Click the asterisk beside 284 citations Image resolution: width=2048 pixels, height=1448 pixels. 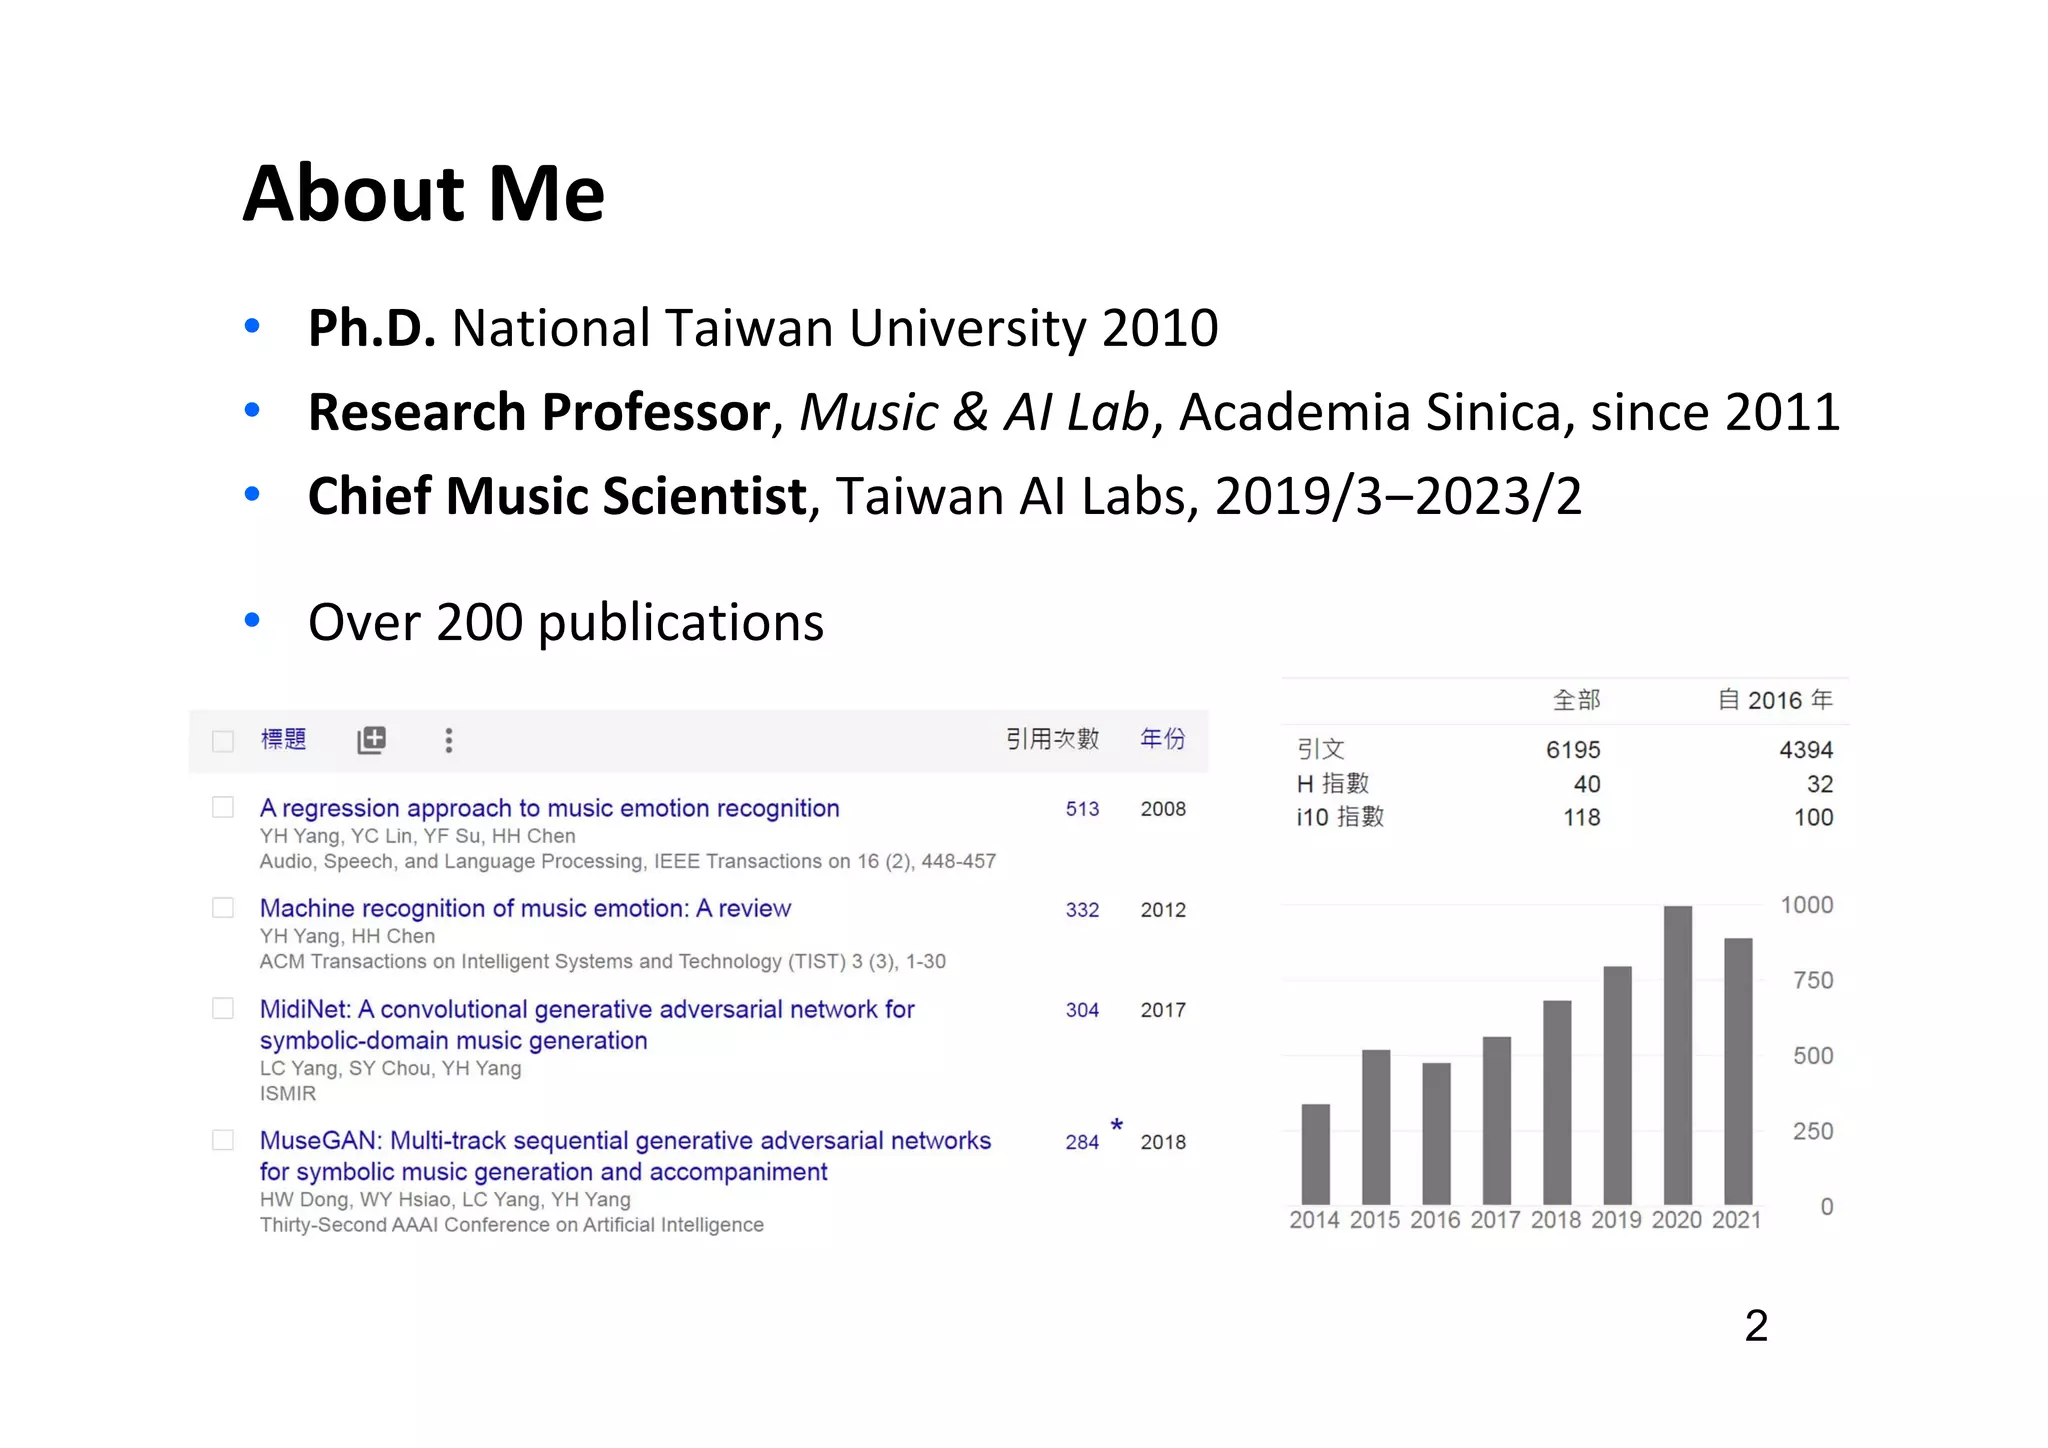click(1116, 1126)
